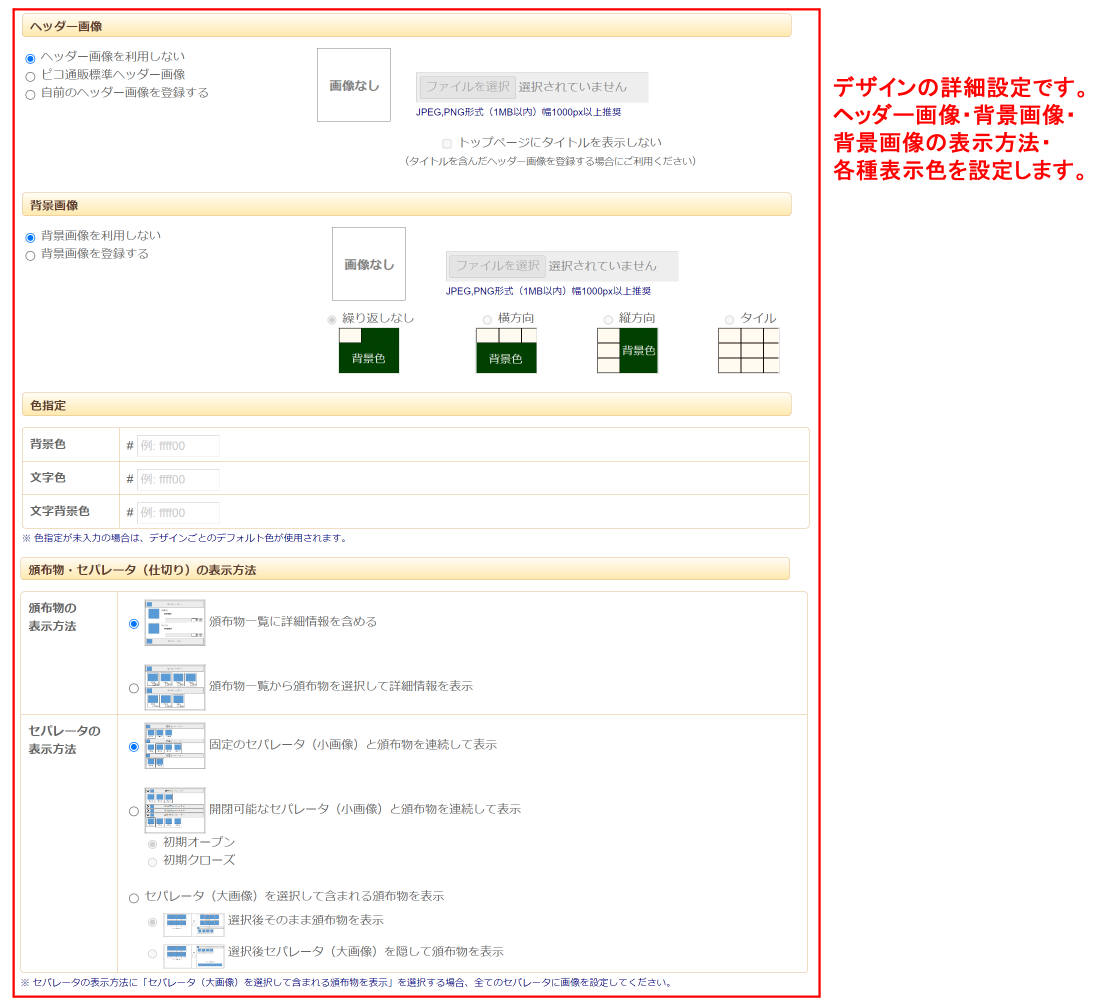Click ファイルを選択 button for background image
This screenshot has height=1001, width=1100.
coord(498,266)
